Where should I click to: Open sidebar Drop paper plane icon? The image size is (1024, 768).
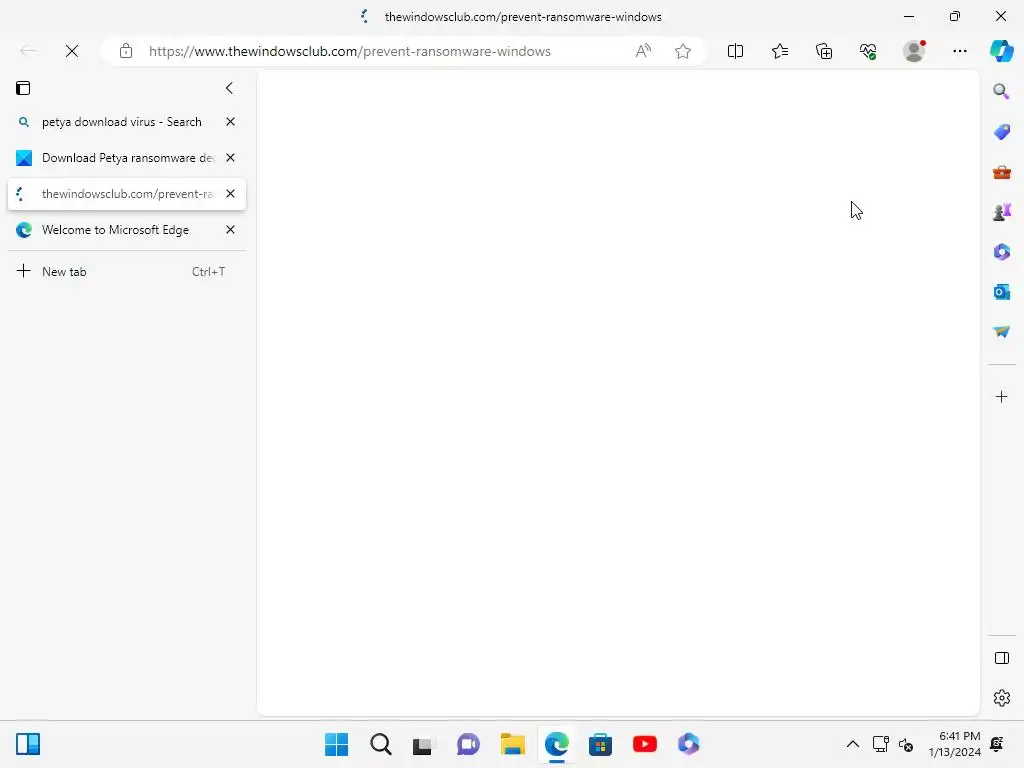coord(1001,332)
